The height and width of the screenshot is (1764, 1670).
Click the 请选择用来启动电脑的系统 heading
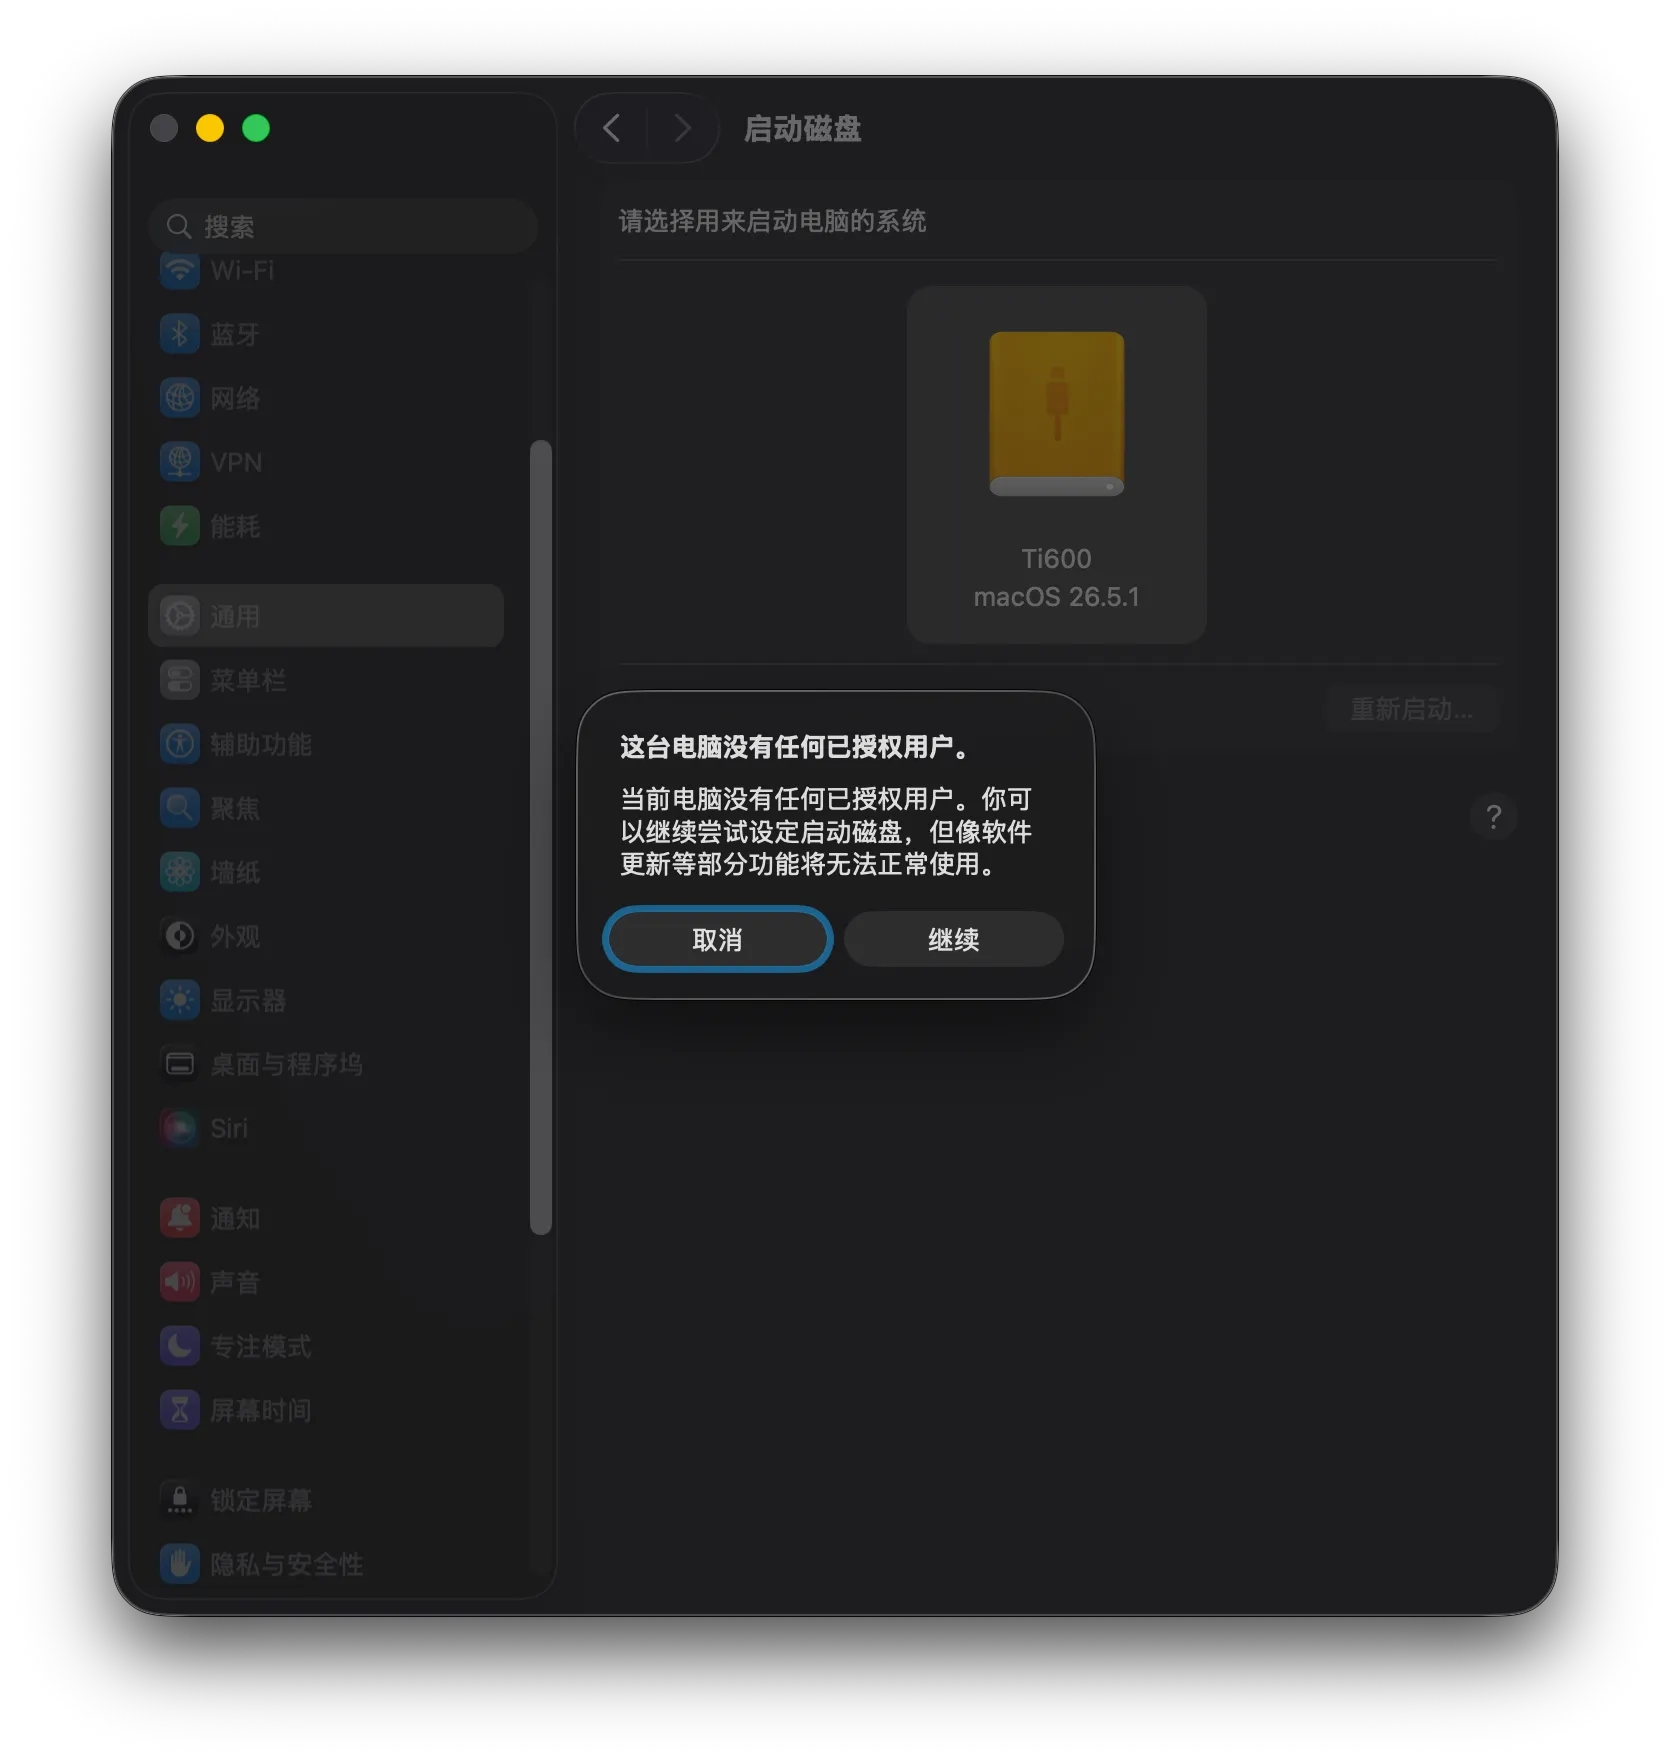point(772,221)
